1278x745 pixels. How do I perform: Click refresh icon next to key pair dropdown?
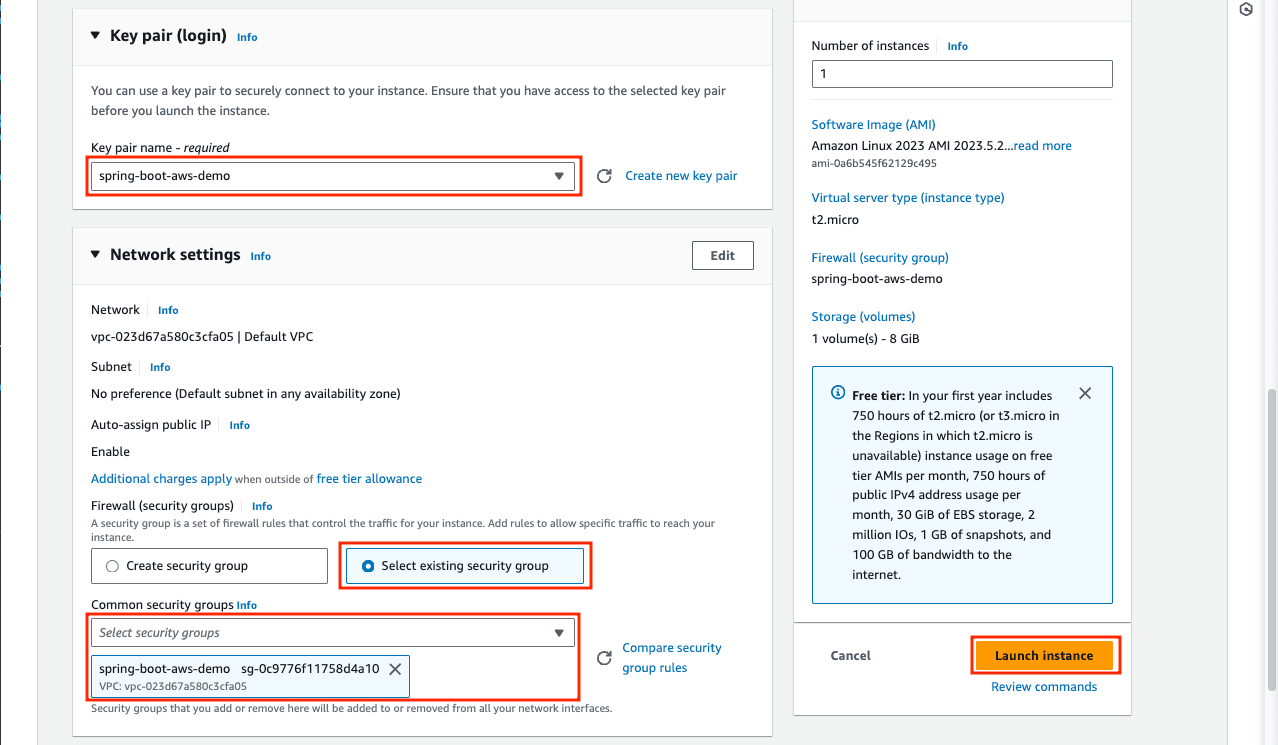(604, 176)
